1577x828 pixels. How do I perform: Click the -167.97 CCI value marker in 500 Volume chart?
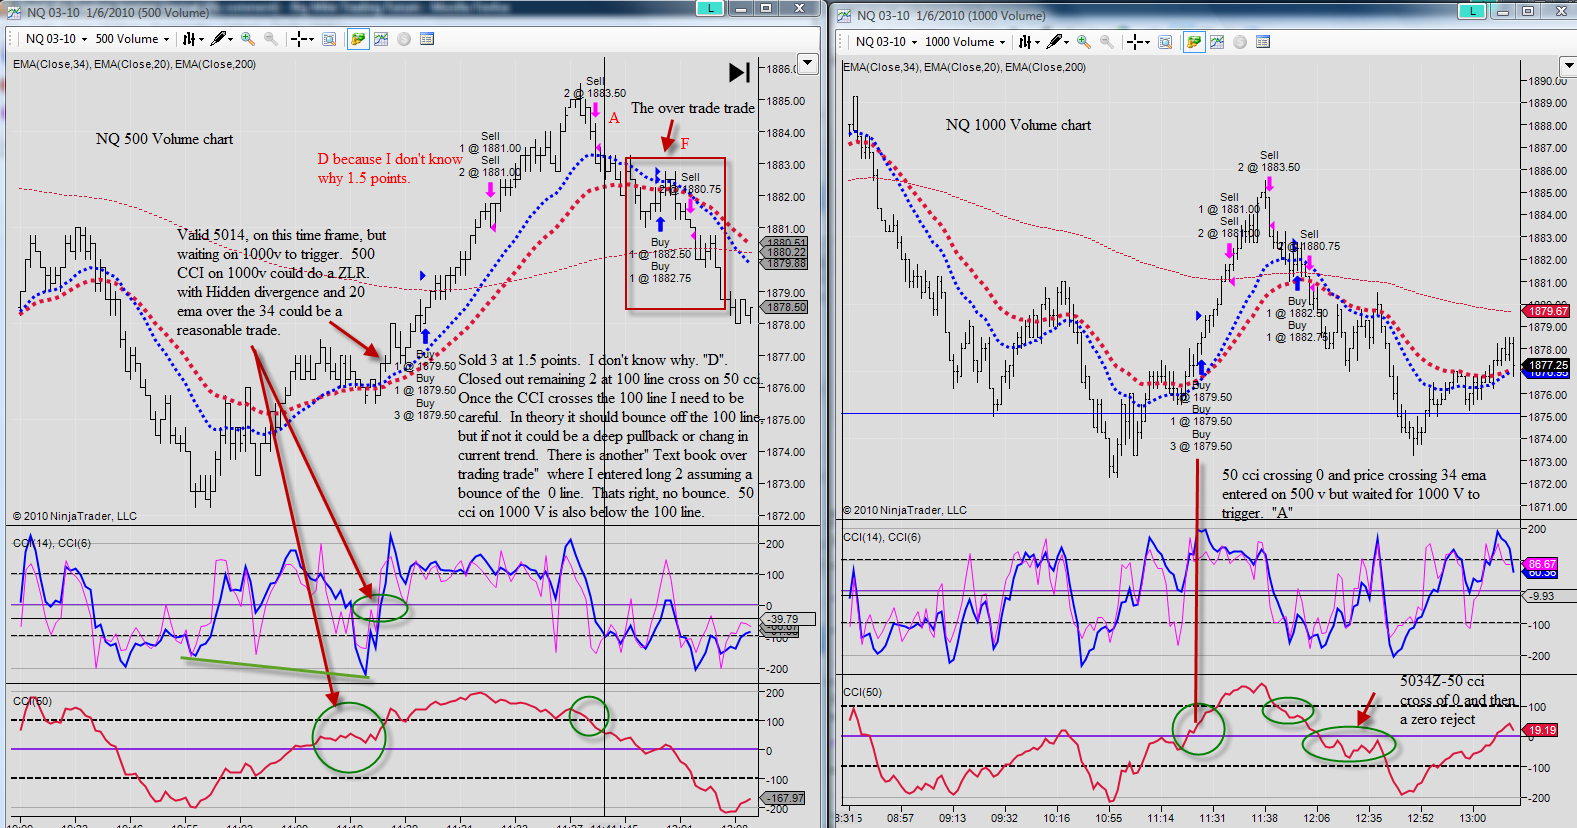[x=785, y=798]
